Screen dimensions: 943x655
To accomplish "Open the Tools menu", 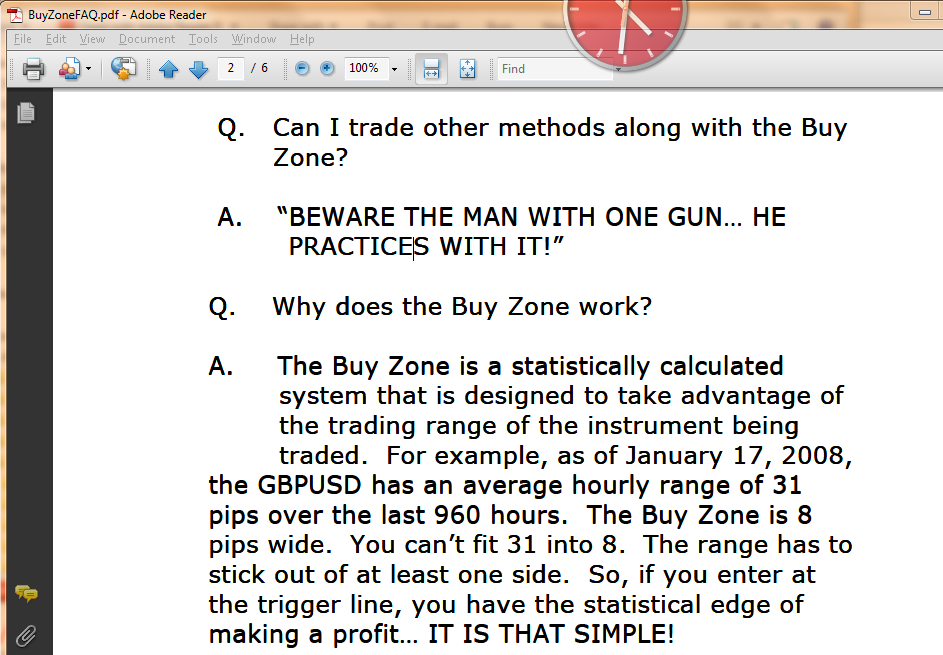I will 203,39.
